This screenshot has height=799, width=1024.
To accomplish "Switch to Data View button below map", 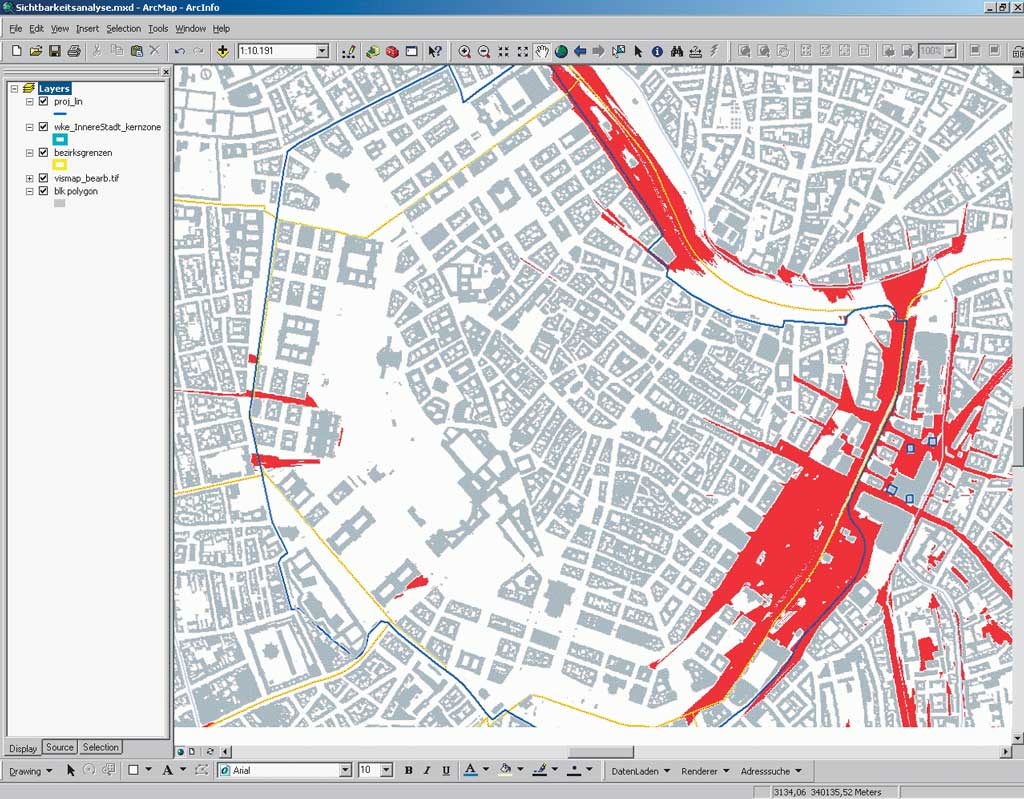I will tap(181, 752).
